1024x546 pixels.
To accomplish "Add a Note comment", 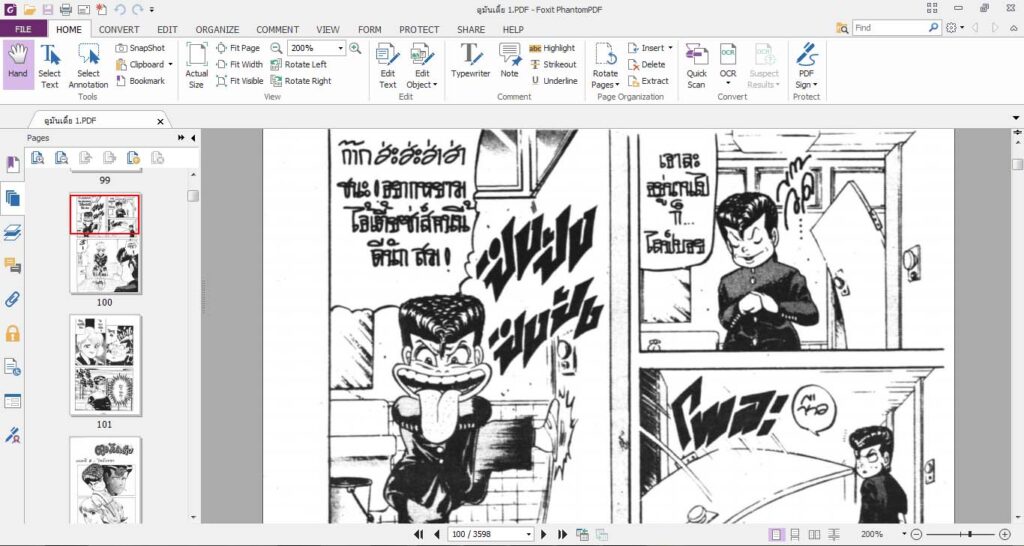I will [509, 61].
